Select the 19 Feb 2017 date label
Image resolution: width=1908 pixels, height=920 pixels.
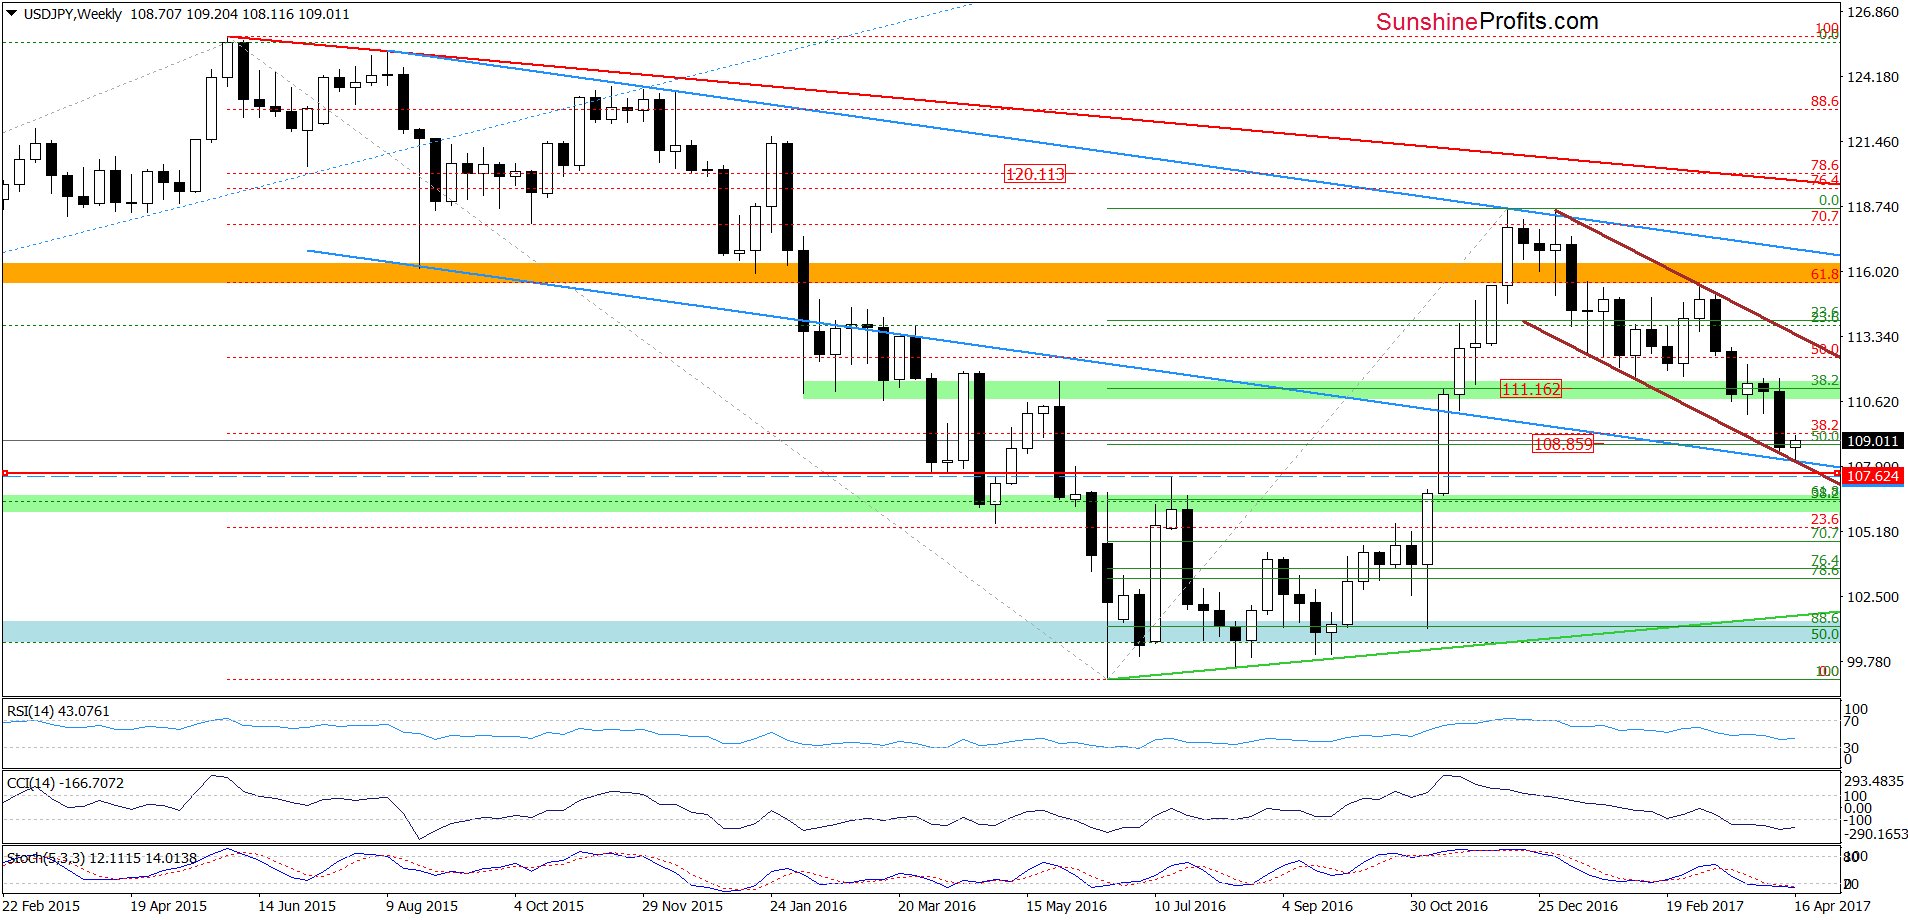(1705, 906)
